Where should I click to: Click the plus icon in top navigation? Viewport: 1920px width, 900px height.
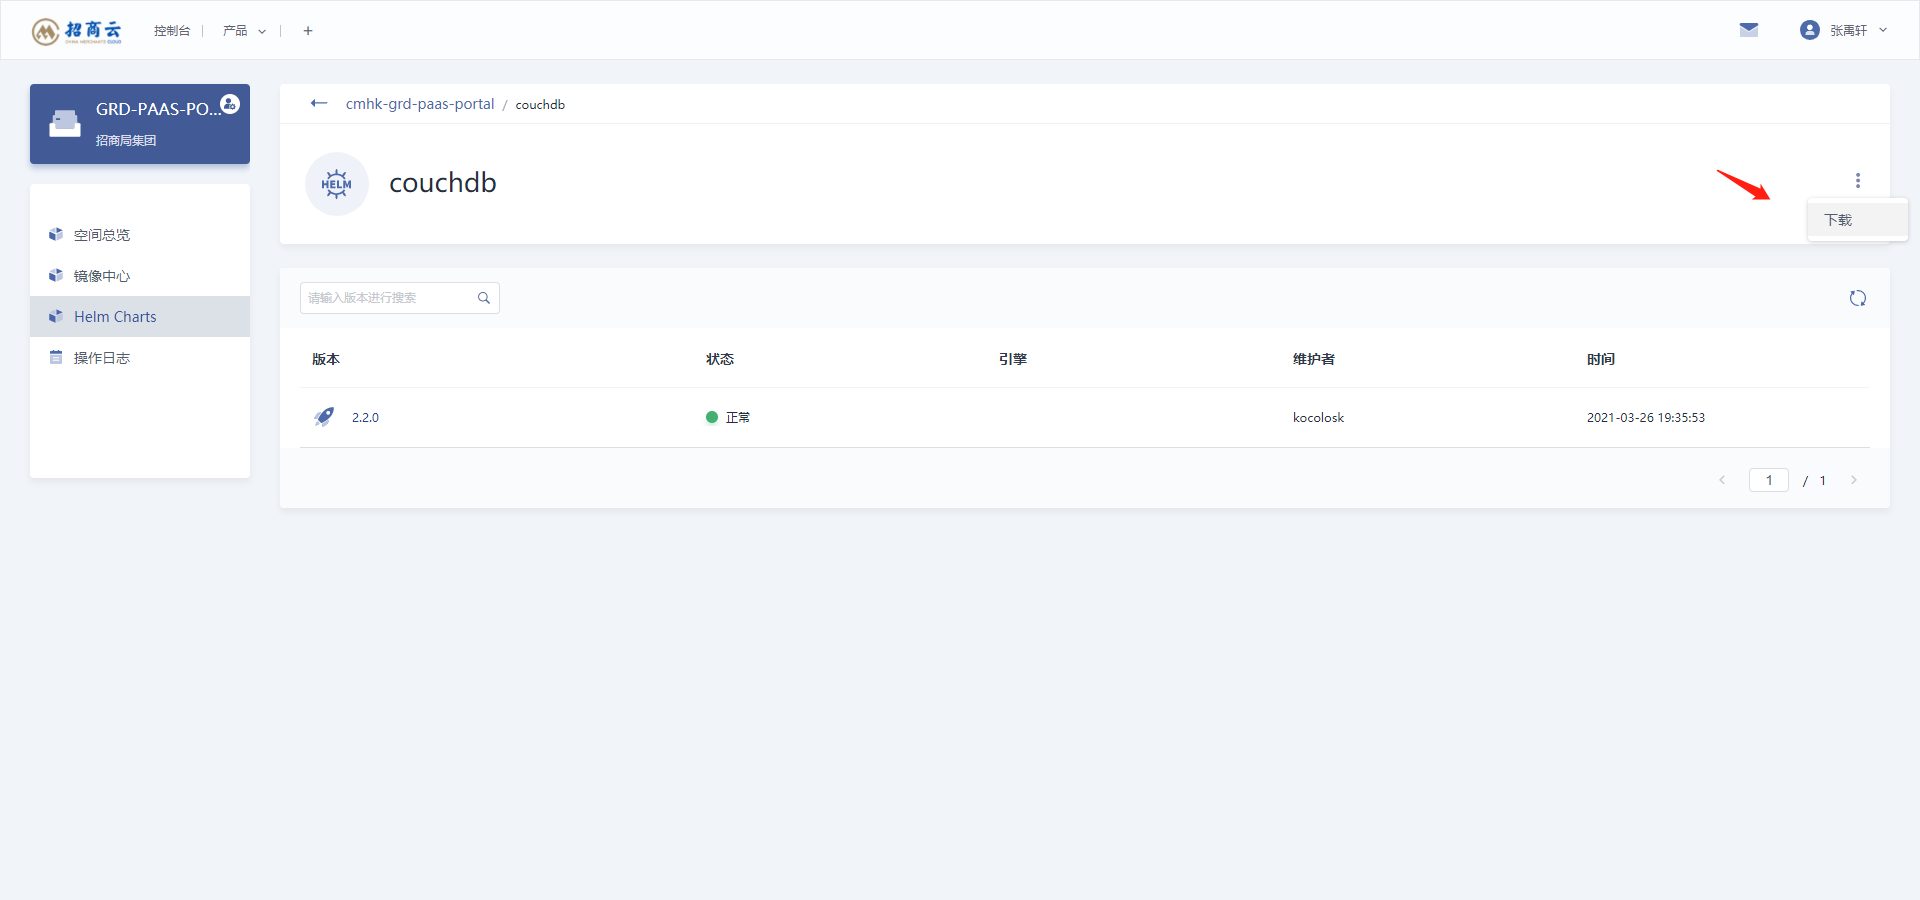[308, 31]
